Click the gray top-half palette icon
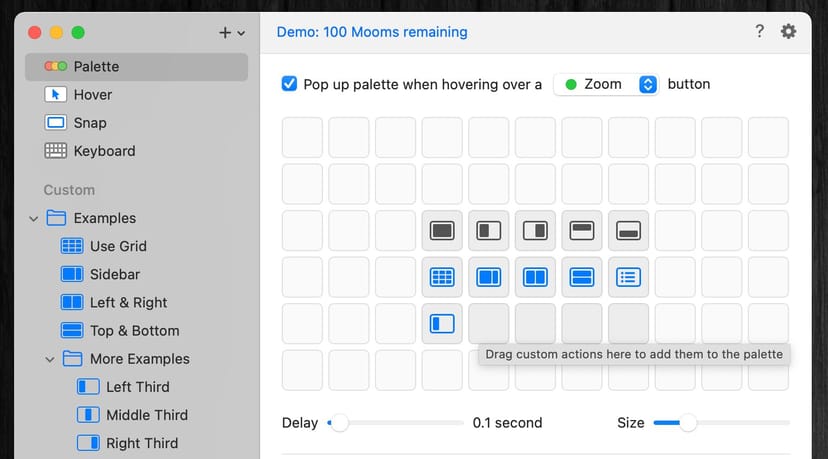This screenshot has width=828, height=459. [582, 231]
